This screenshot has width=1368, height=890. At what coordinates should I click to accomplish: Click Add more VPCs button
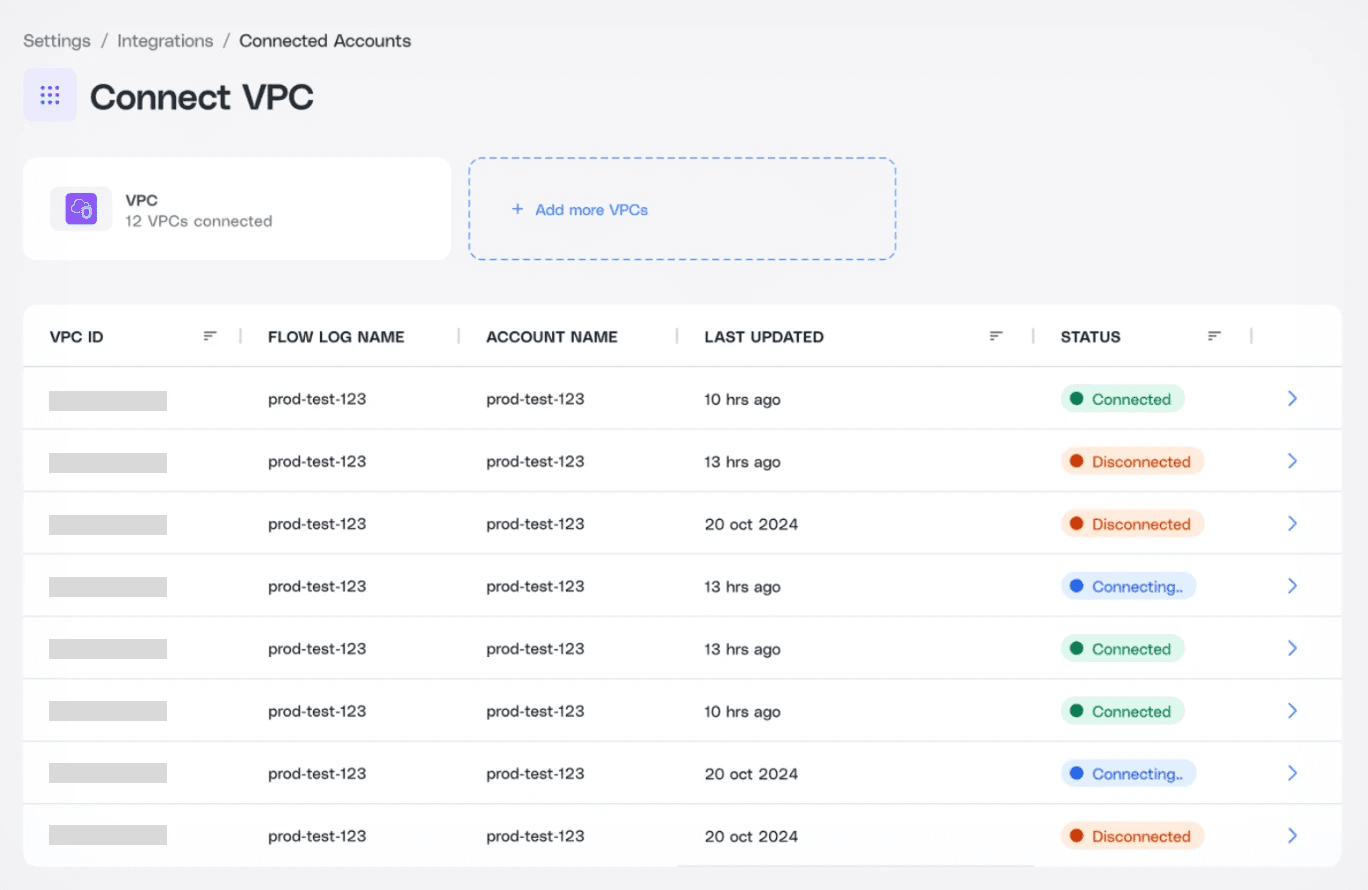(682, 209)
